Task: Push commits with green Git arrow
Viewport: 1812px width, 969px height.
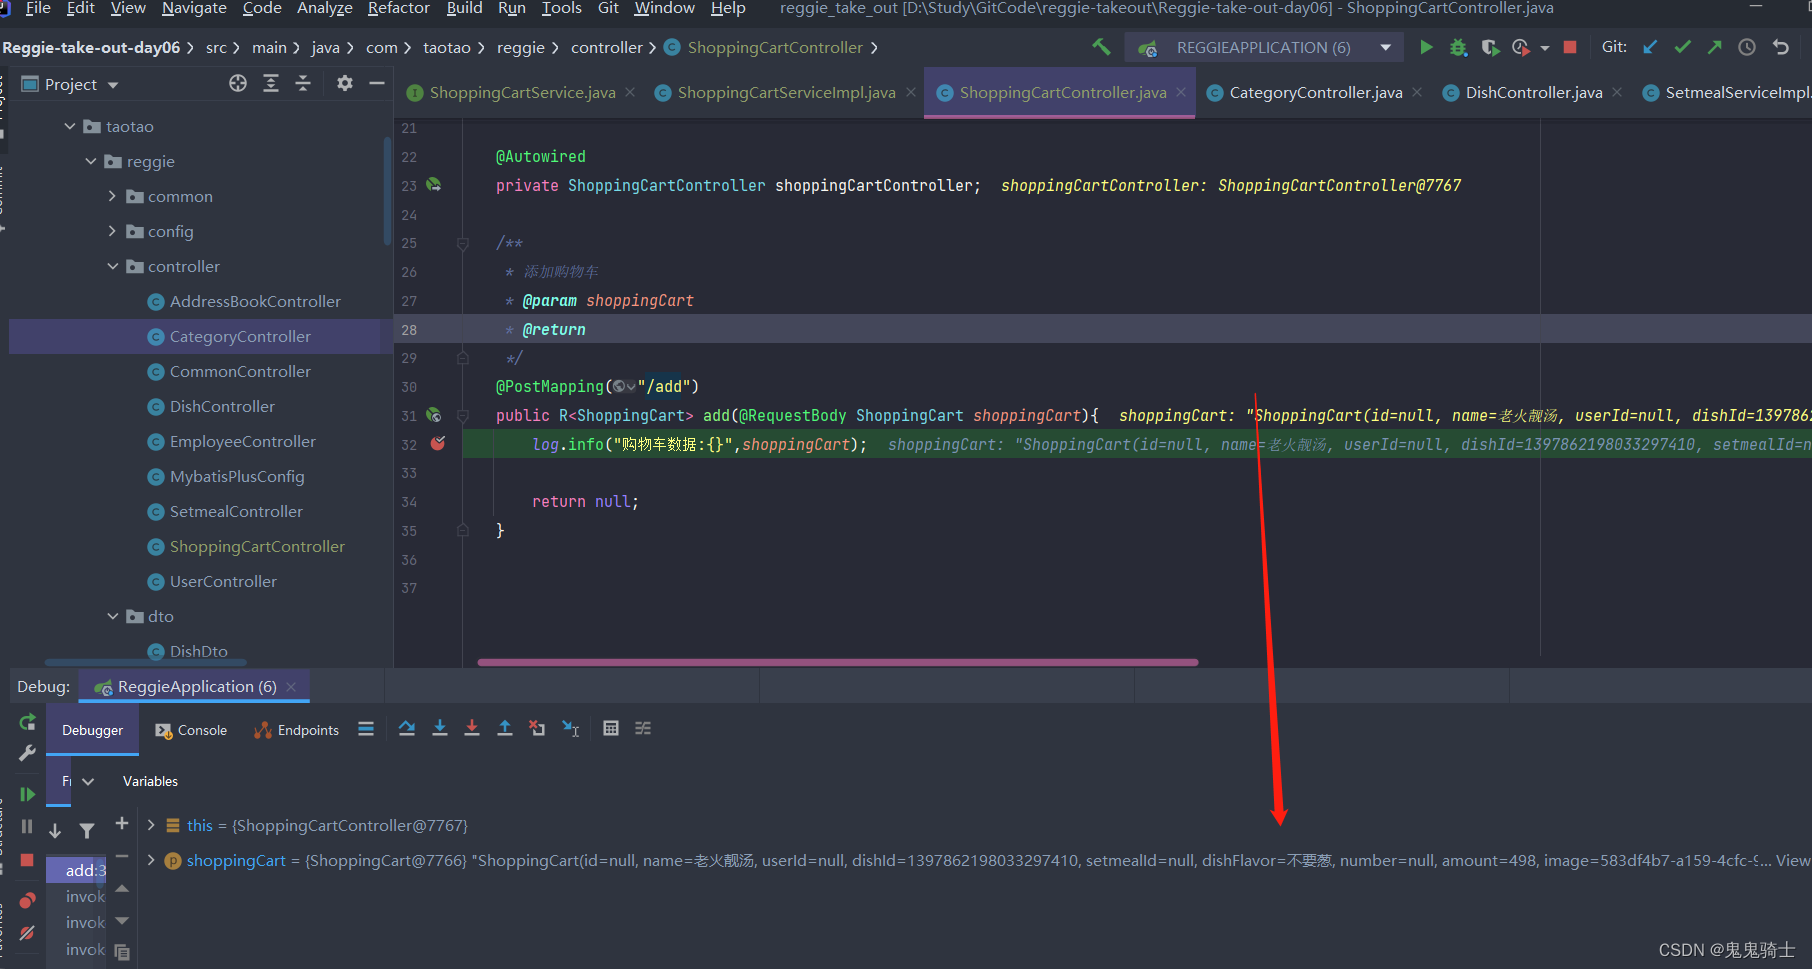Action: coord(1715,47)
